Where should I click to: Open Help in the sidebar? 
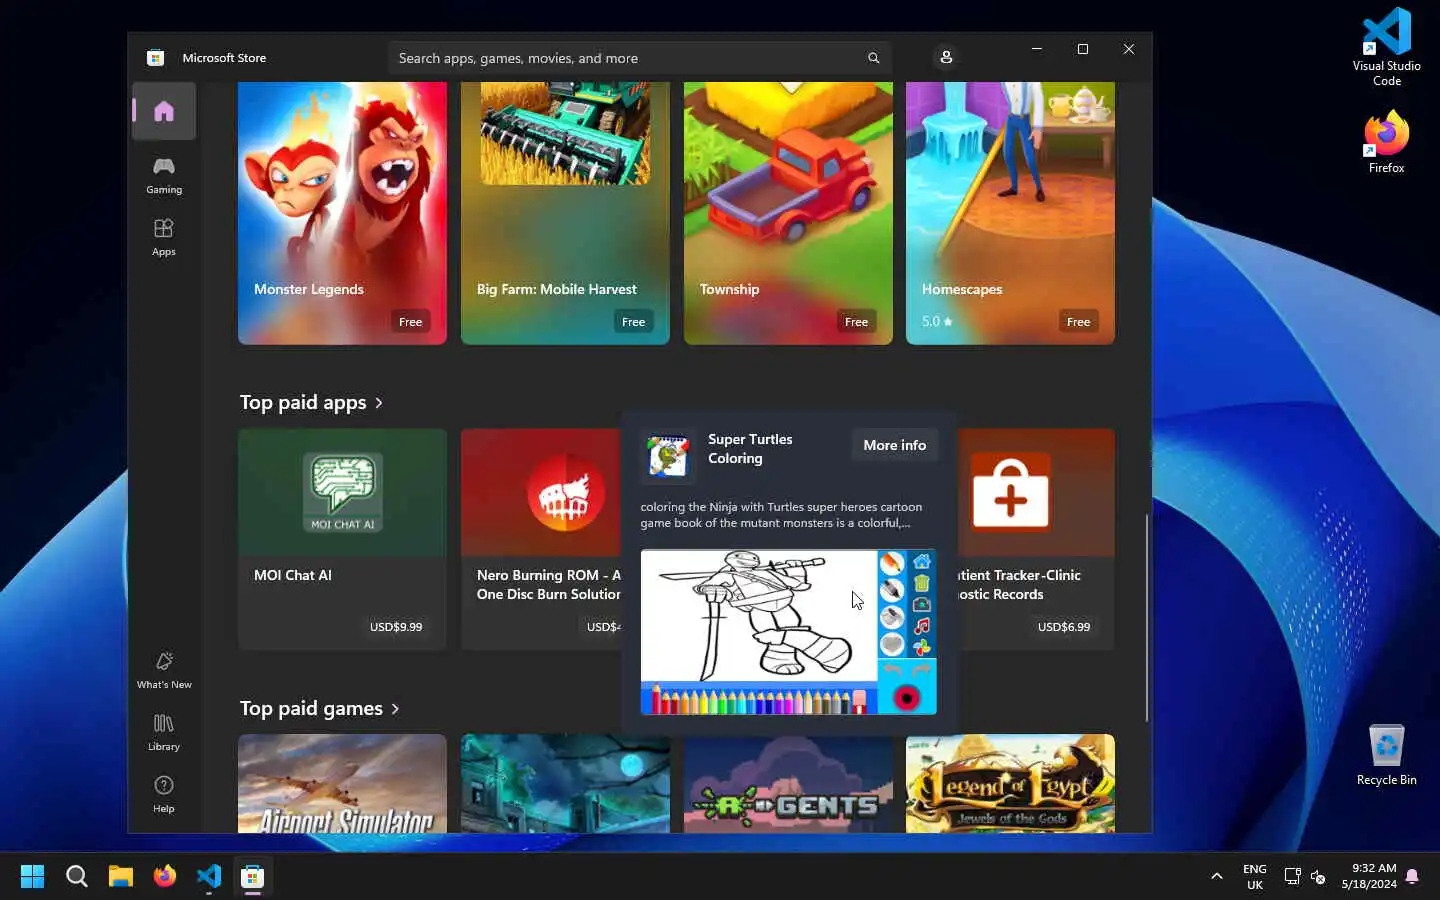click(164, 794)
